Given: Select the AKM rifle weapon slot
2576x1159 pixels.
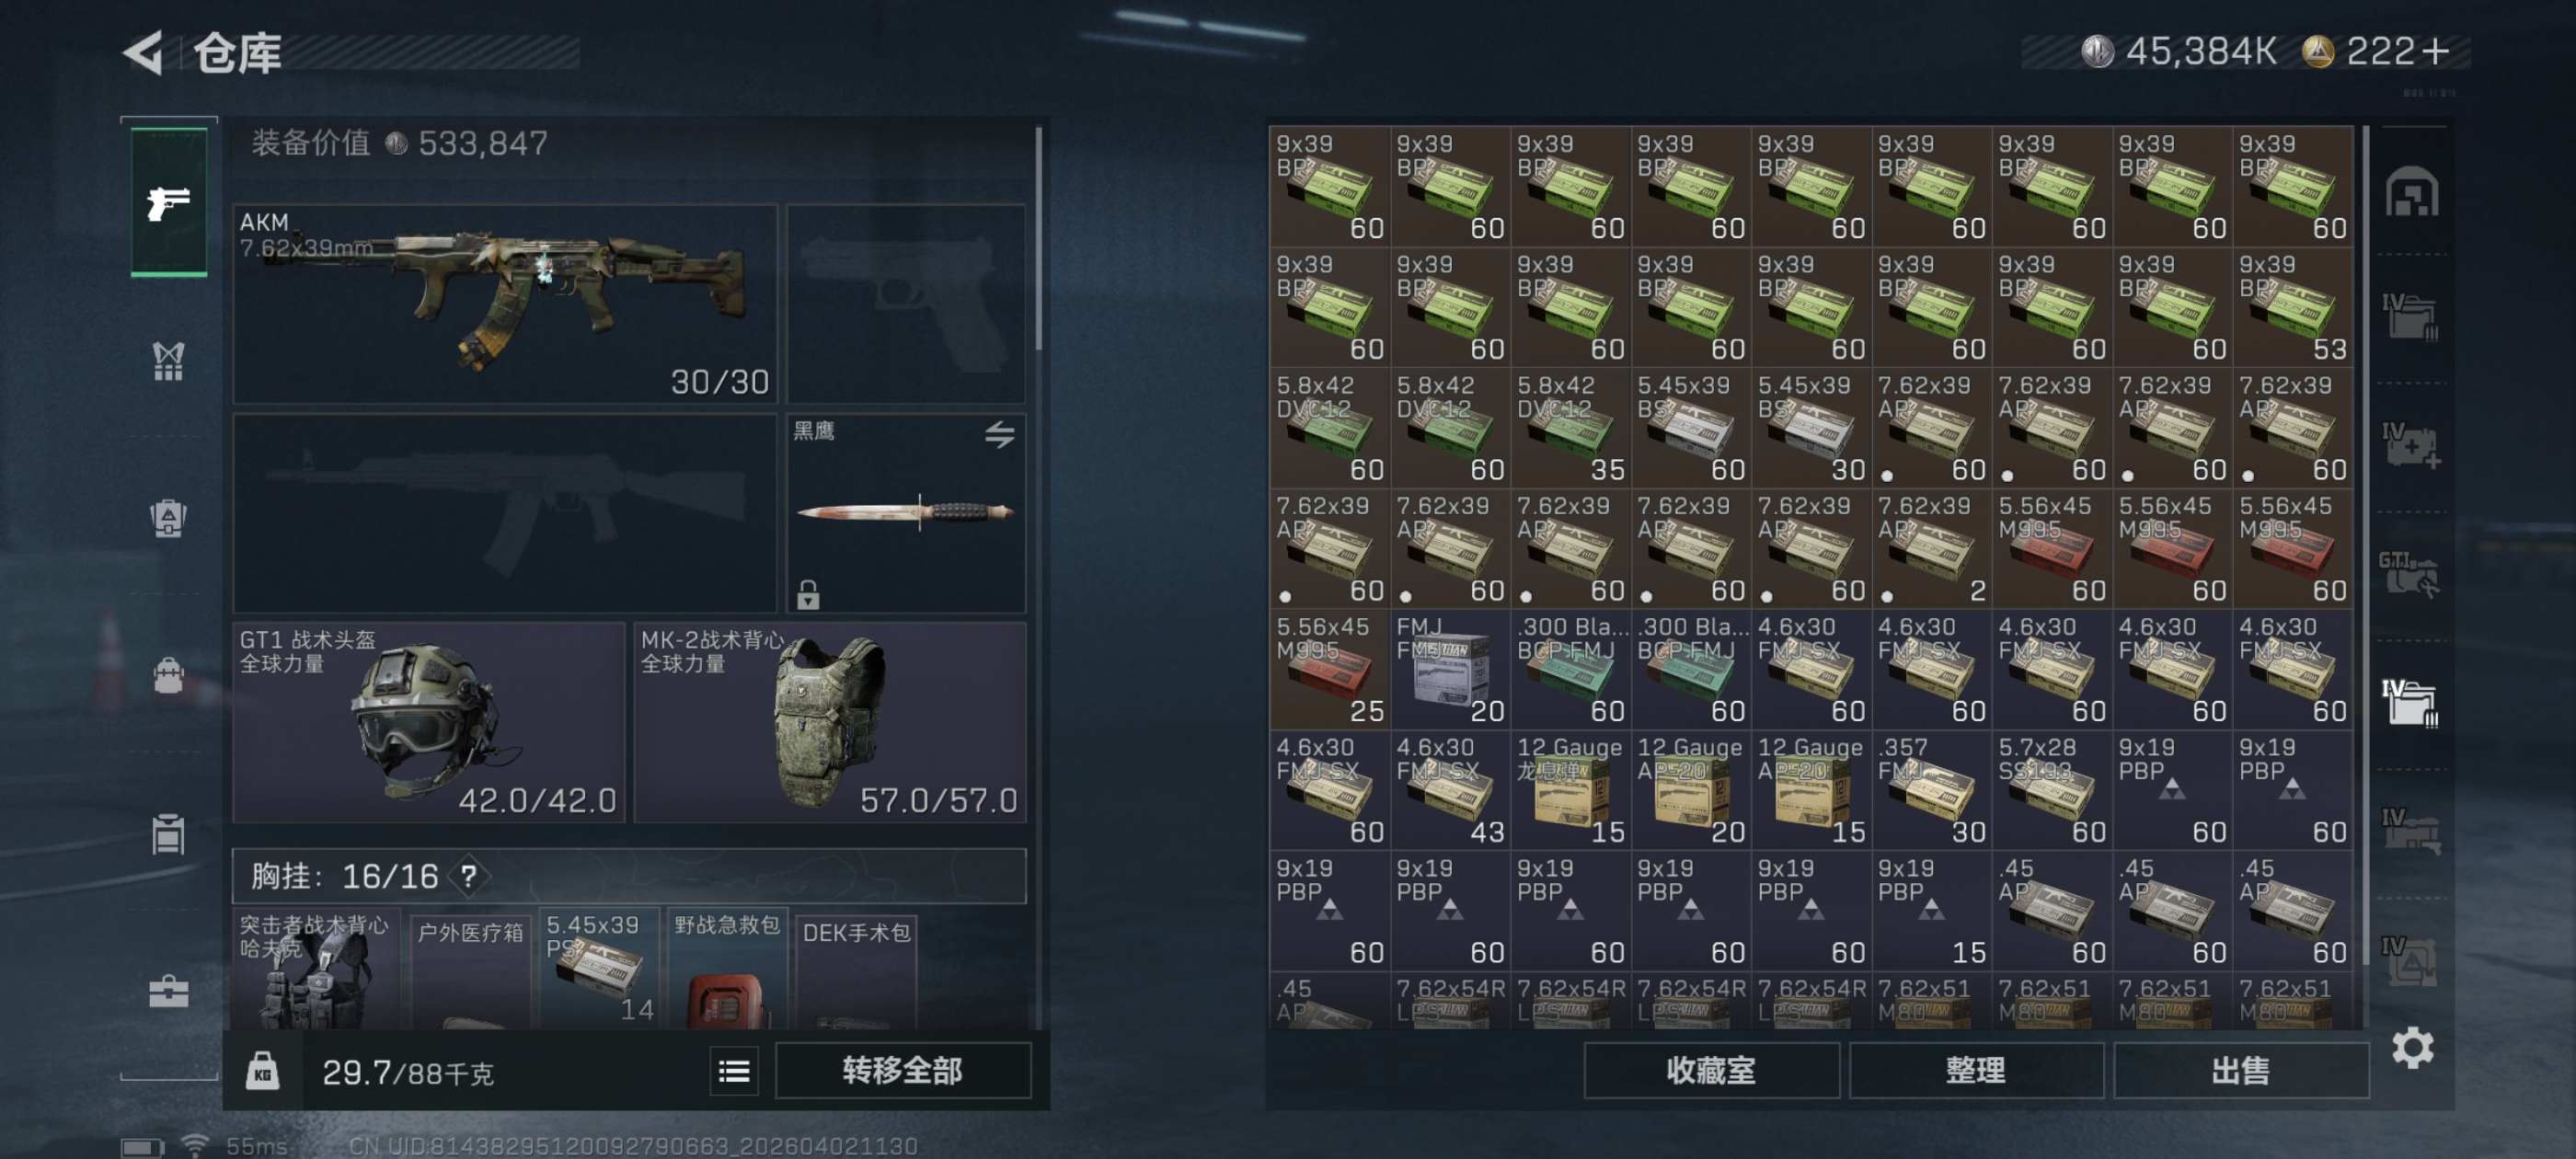Looking at the screenshot, I should pyautogui.click(x=505, y=304).
